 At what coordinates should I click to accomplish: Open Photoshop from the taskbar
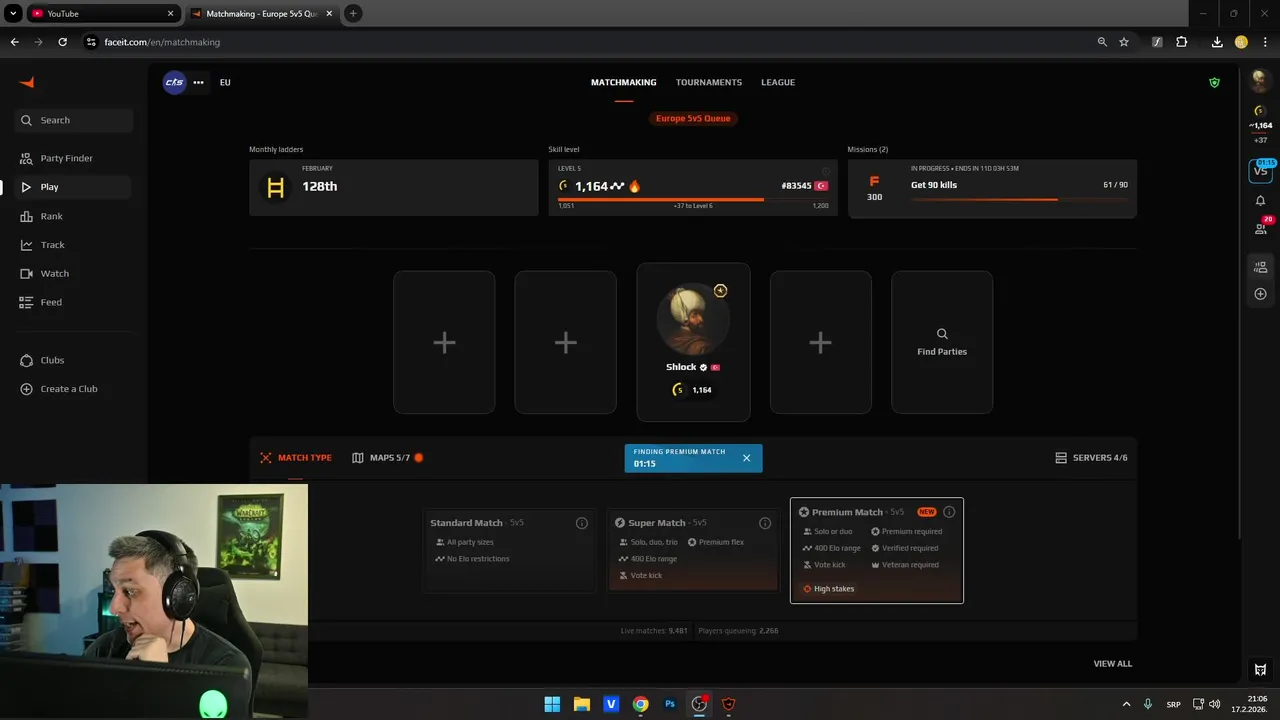[670, 704]
